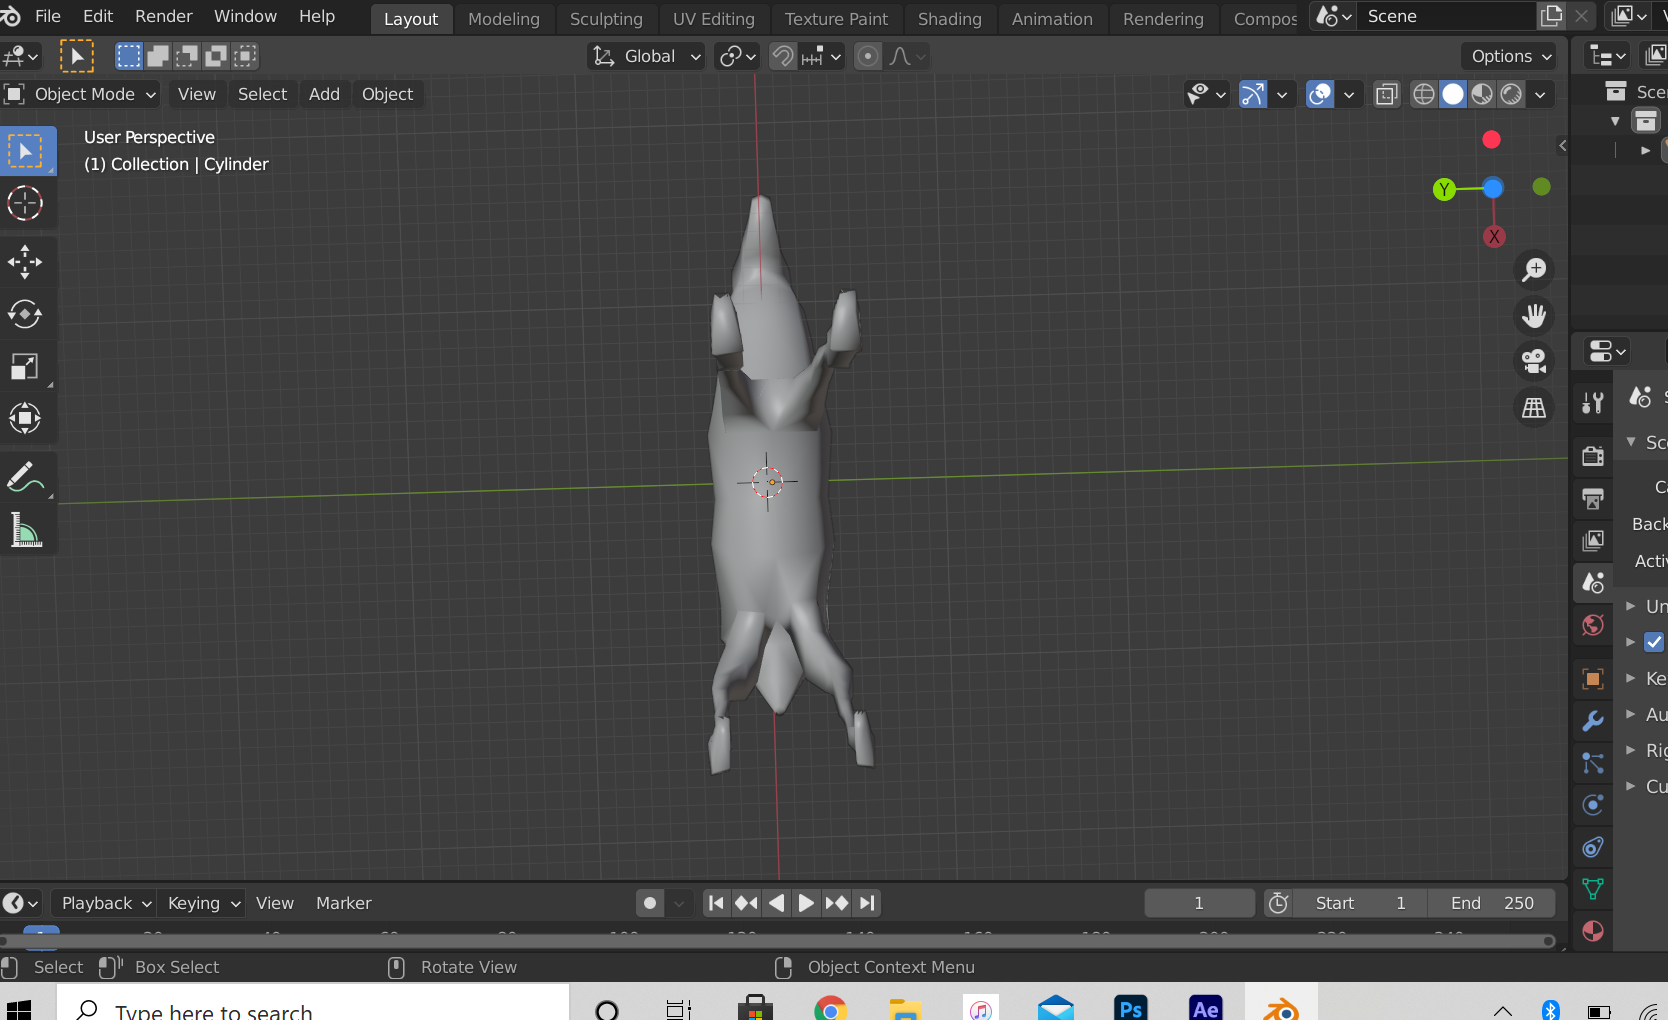Open the Particles properties tab
The image size is (1668, 1020).
[1593, 763]
